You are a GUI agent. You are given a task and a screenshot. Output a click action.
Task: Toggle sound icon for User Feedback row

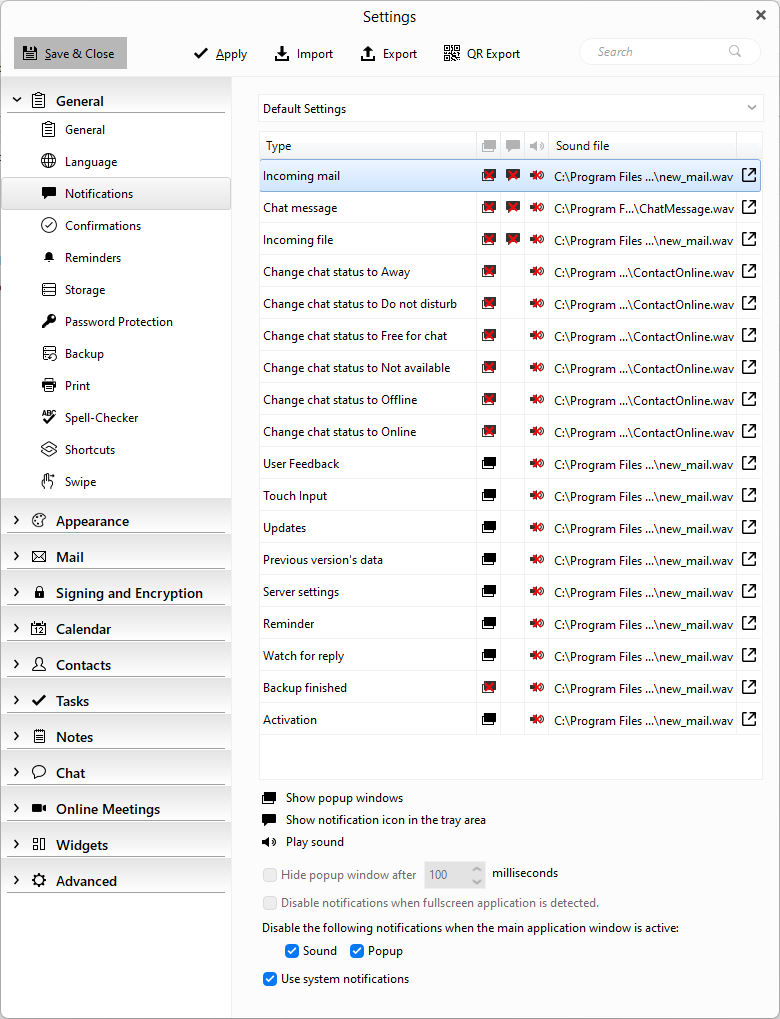537,464
